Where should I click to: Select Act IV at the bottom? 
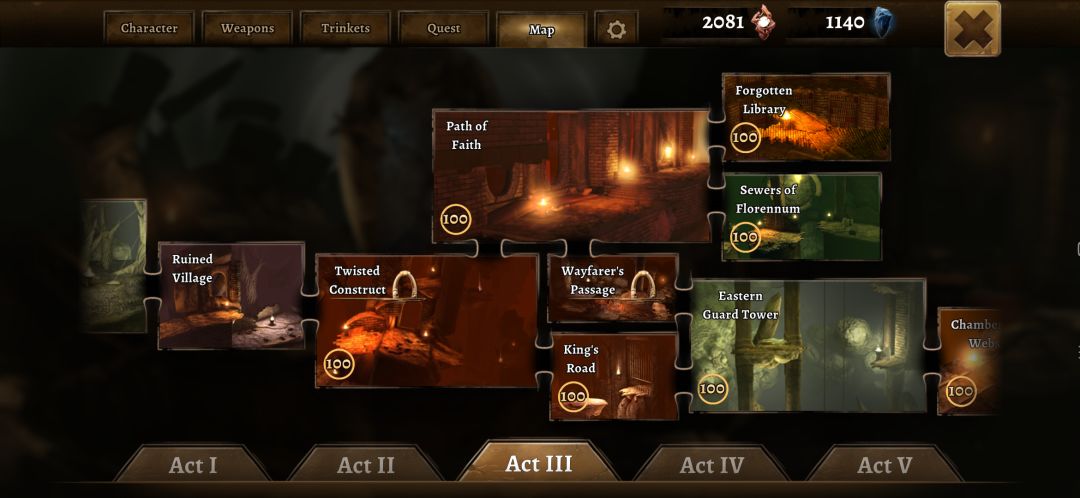(x=712, y=464)
